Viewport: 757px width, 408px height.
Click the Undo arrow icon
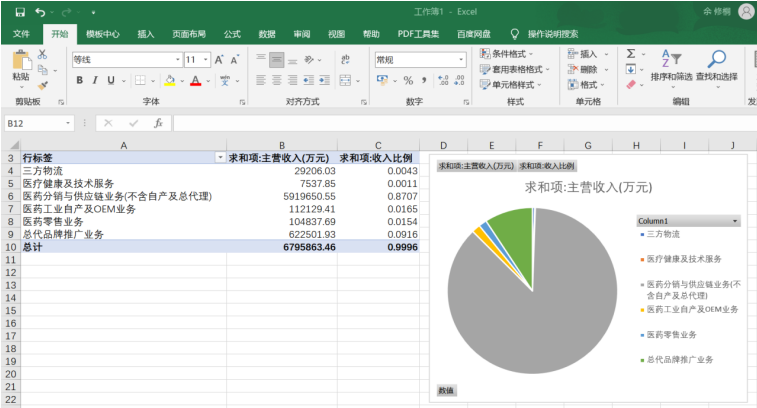click(40, 12)
